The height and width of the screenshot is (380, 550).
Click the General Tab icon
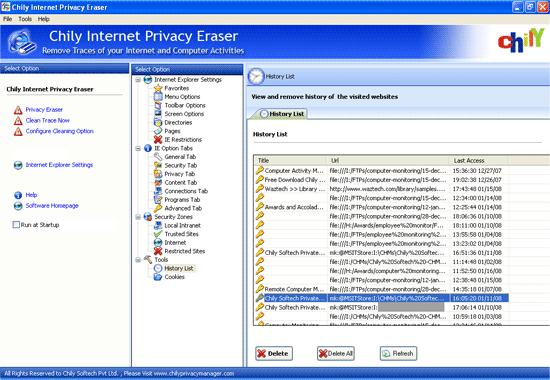point(158,156)
